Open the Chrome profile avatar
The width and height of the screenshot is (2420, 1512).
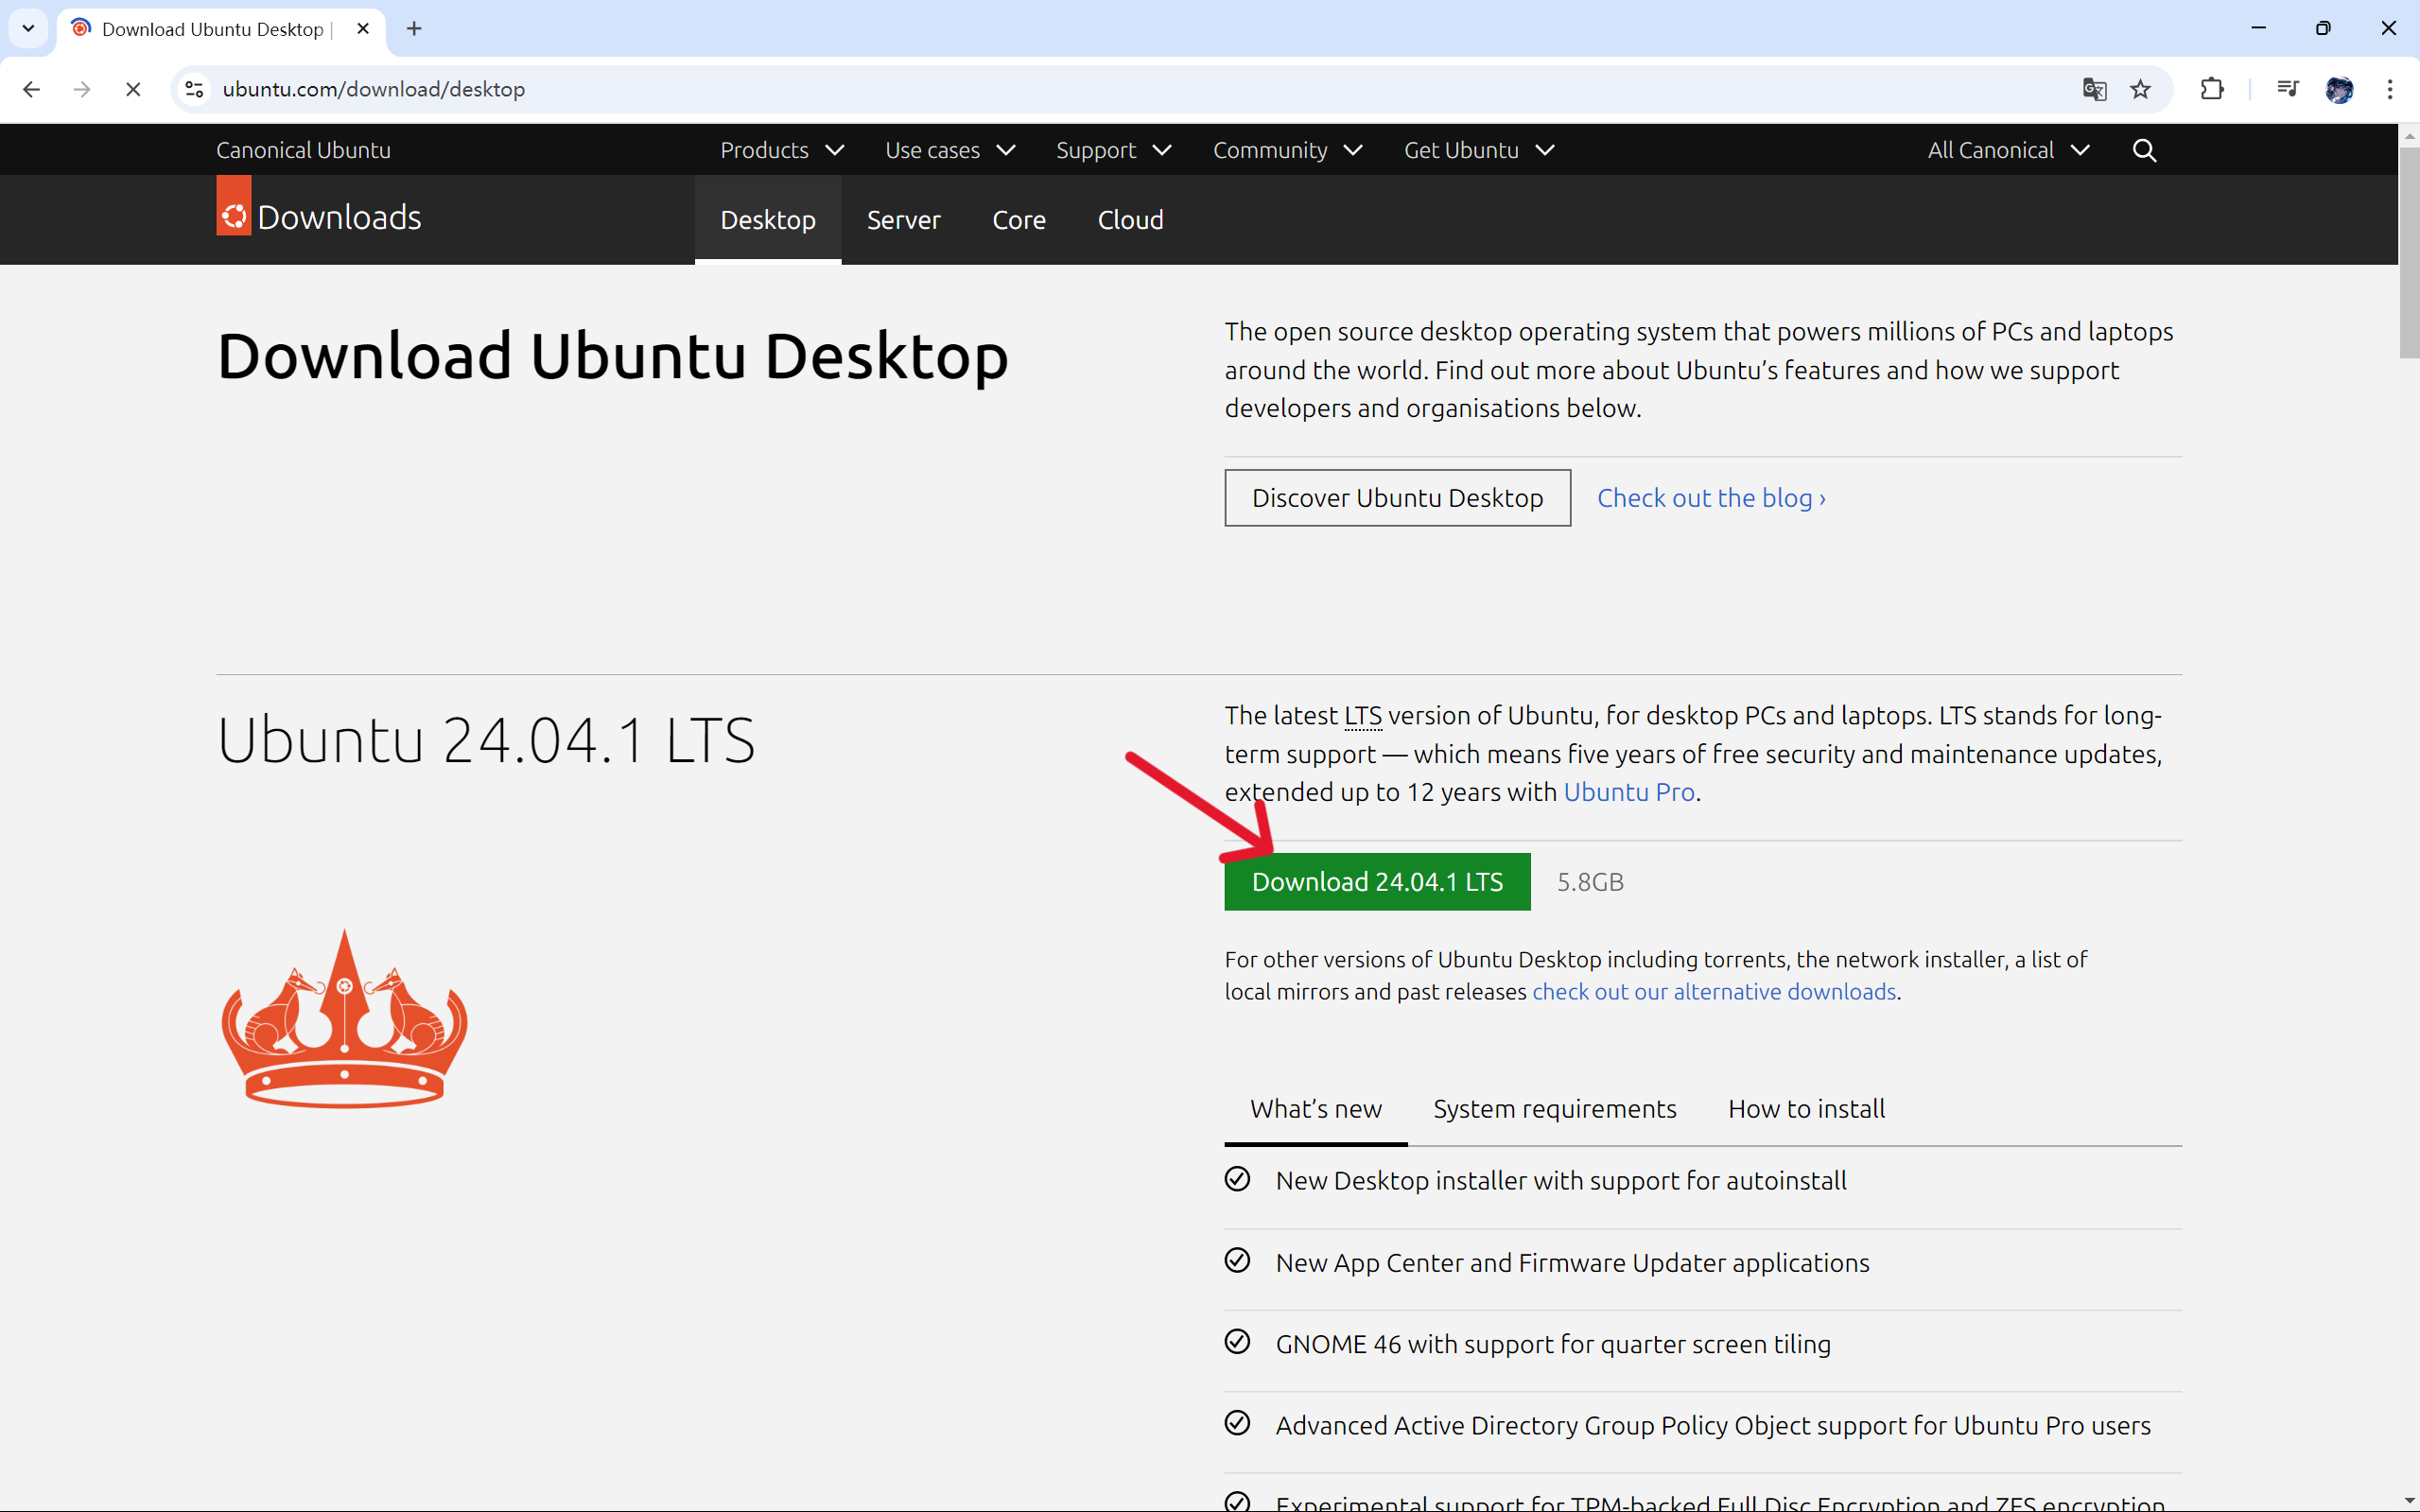[2339, 90]
